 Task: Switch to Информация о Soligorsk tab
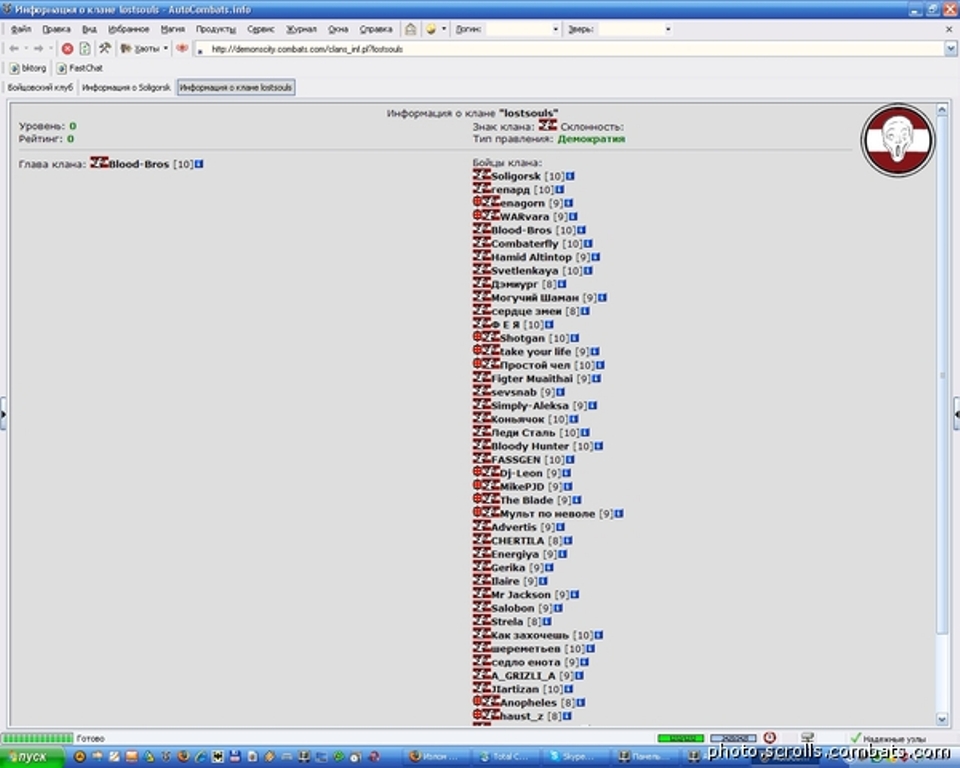coord(126,88)
